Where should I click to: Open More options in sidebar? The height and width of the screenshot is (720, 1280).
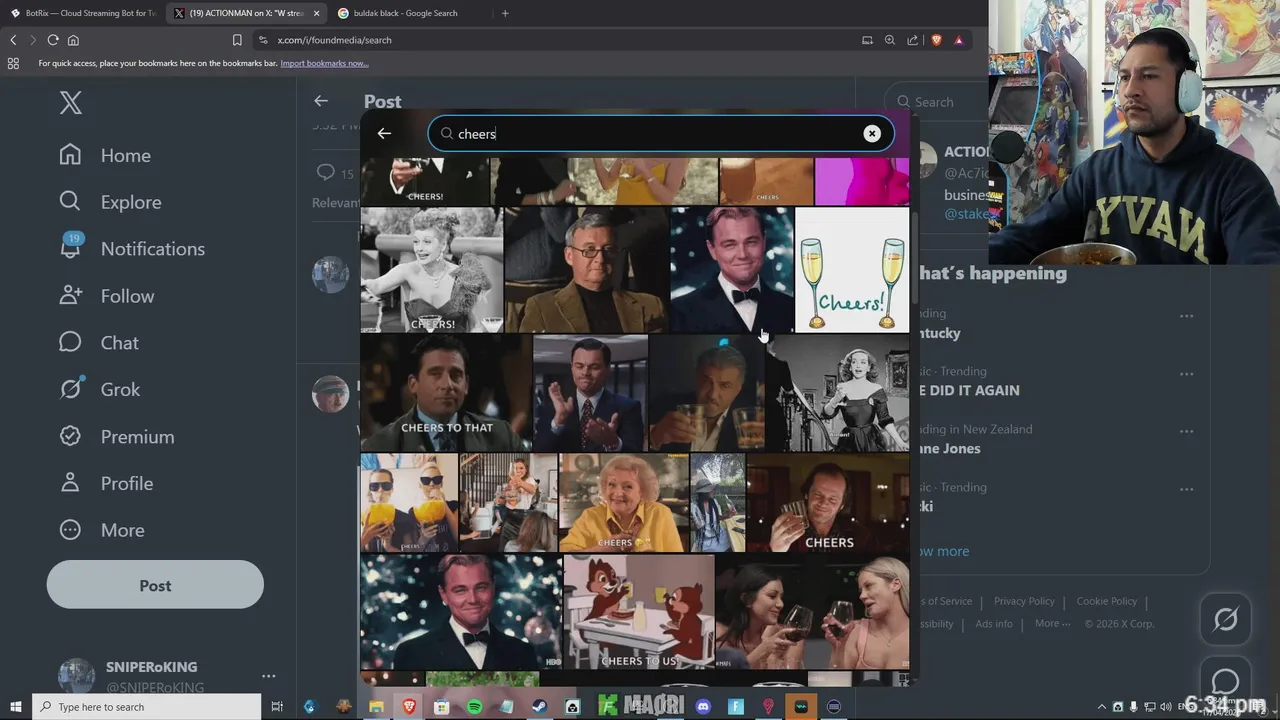pos(101,530)
